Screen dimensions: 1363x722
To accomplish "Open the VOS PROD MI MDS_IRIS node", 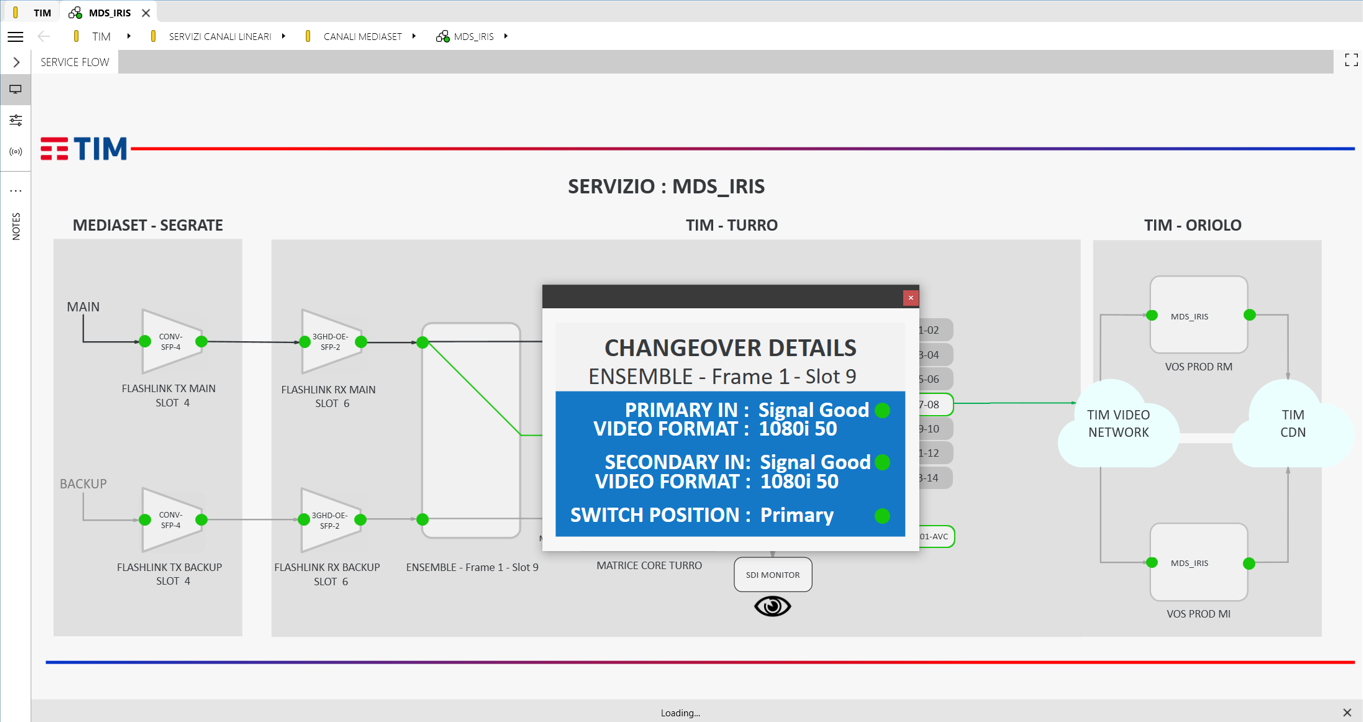I will (x=1199, y=562).
